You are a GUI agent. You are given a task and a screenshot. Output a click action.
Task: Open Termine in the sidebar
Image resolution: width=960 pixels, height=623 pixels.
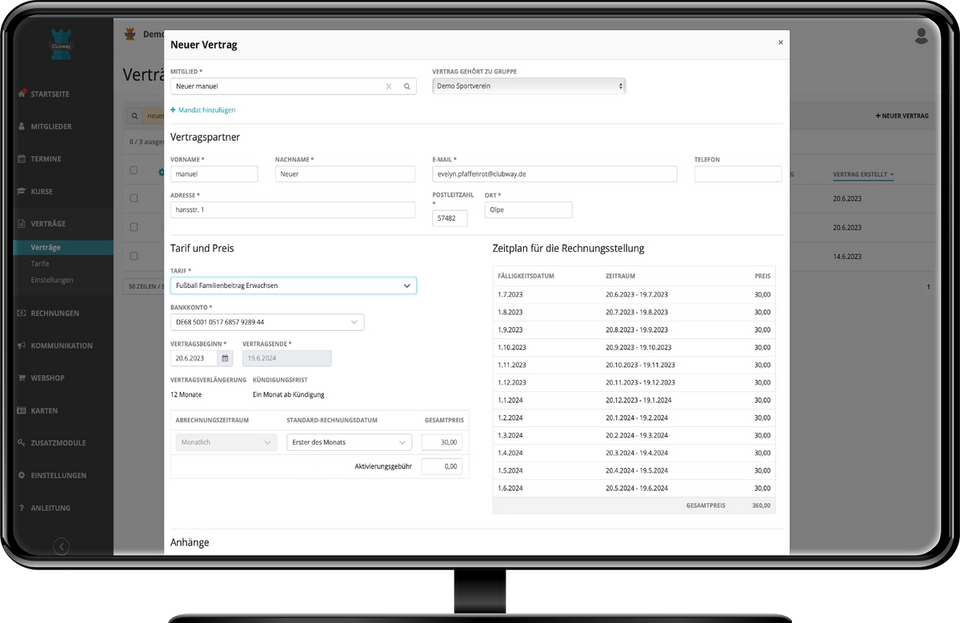pos(46,159)
